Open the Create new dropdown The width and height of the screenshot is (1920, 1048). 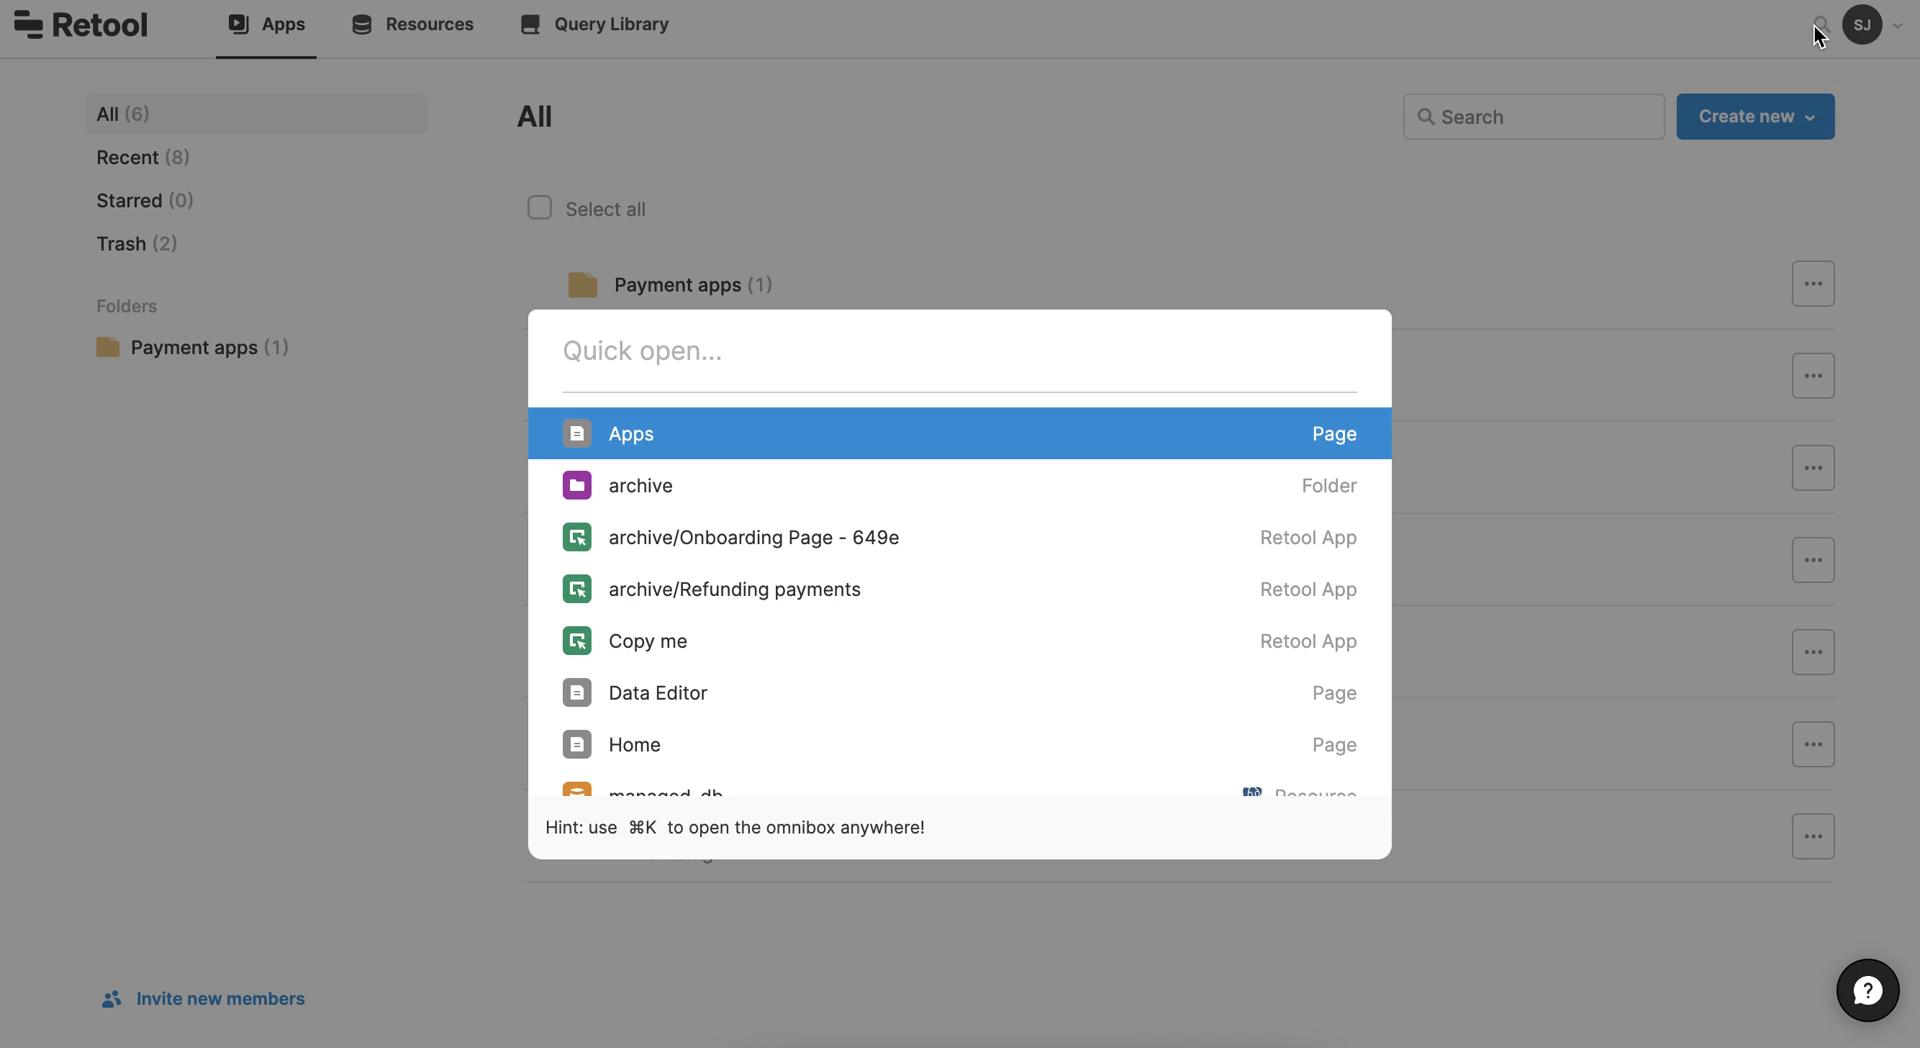tap(1755, 117)
